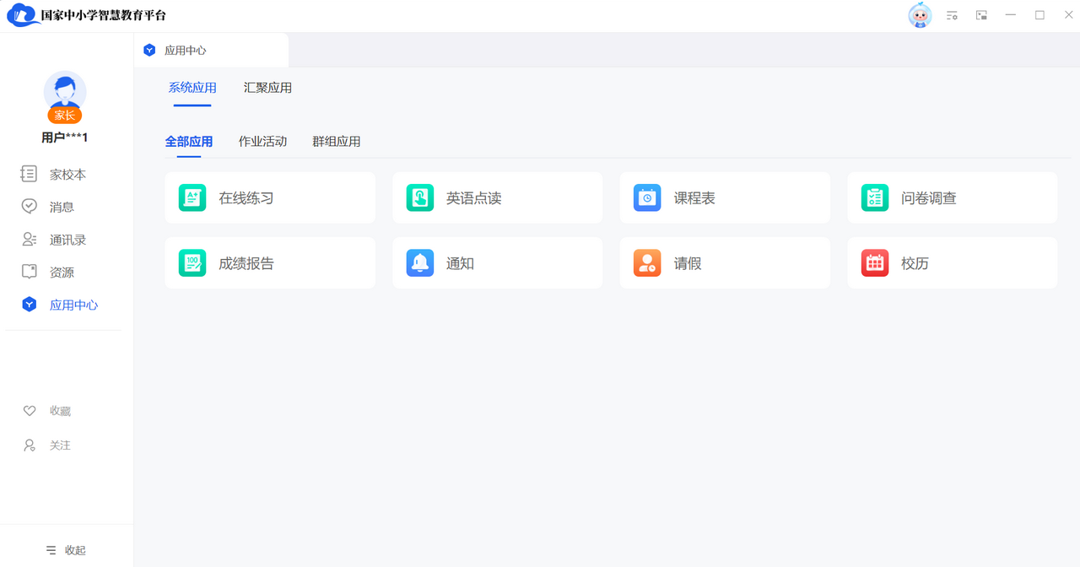Screen dimensions: 1080x567
Task: Go to 消息 in the sidebar
Action: [x=61, y=207]
